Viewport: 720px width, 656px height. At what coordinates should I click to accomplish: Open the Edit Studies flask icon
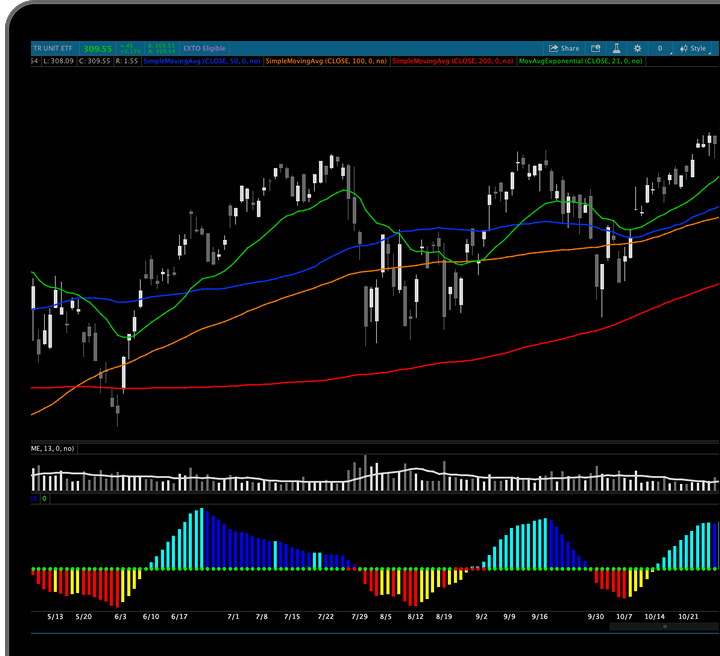617,48
